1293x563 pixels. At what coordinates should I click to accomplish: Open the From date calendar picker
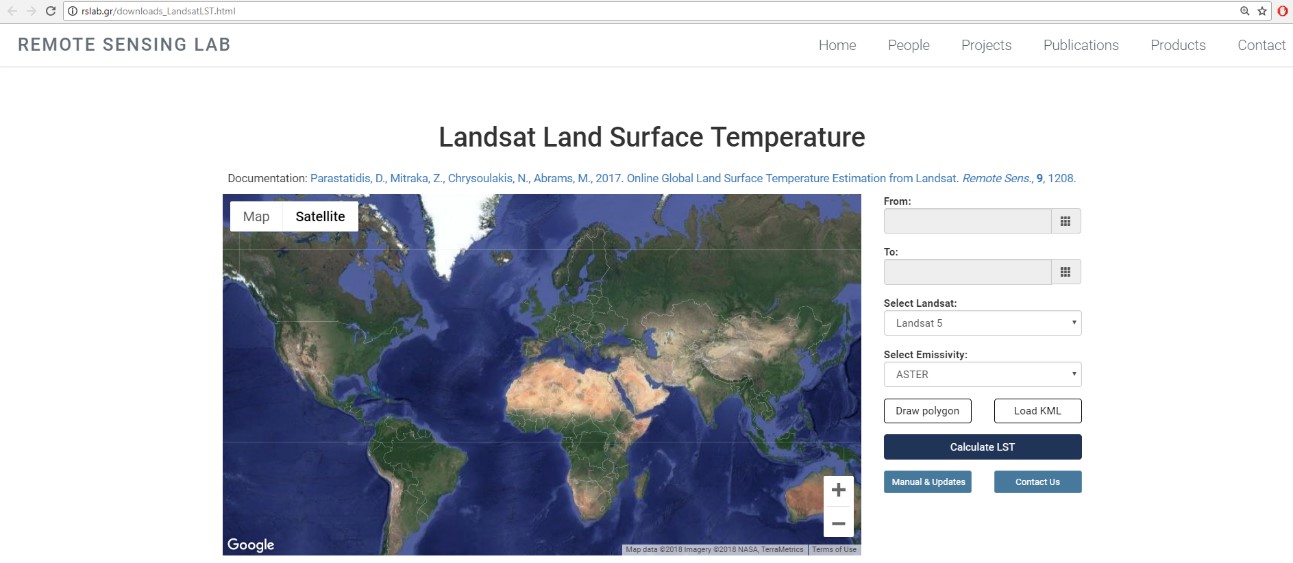[1066, 221]
